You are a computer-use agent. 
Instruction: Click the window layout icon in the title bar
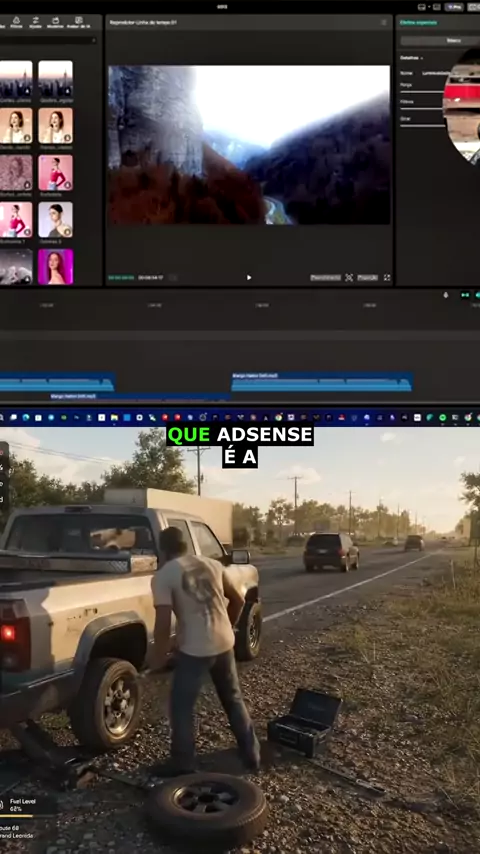pyautogui.click(x=421, y=7)
